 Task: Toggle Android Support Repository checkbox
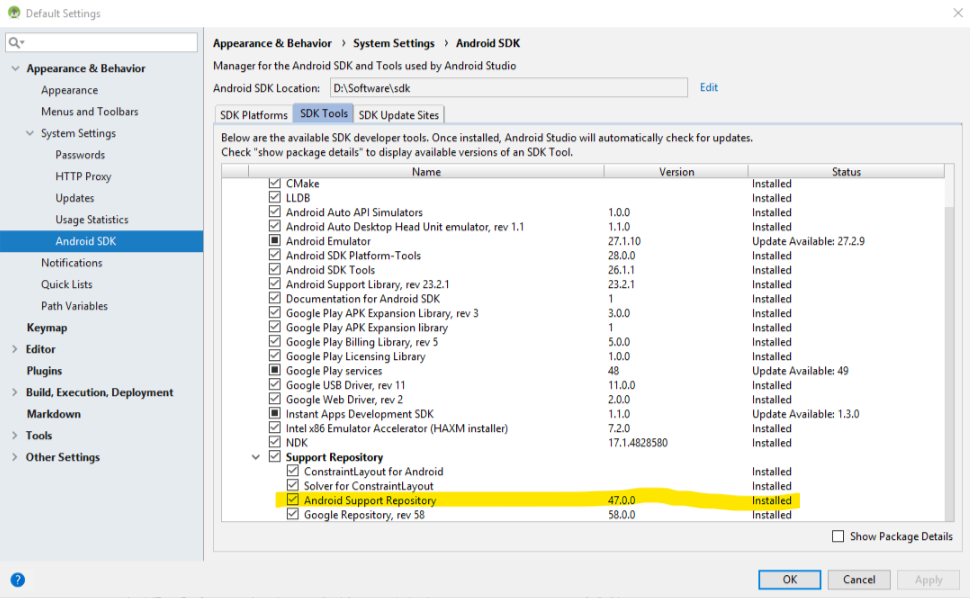point(293,500)
